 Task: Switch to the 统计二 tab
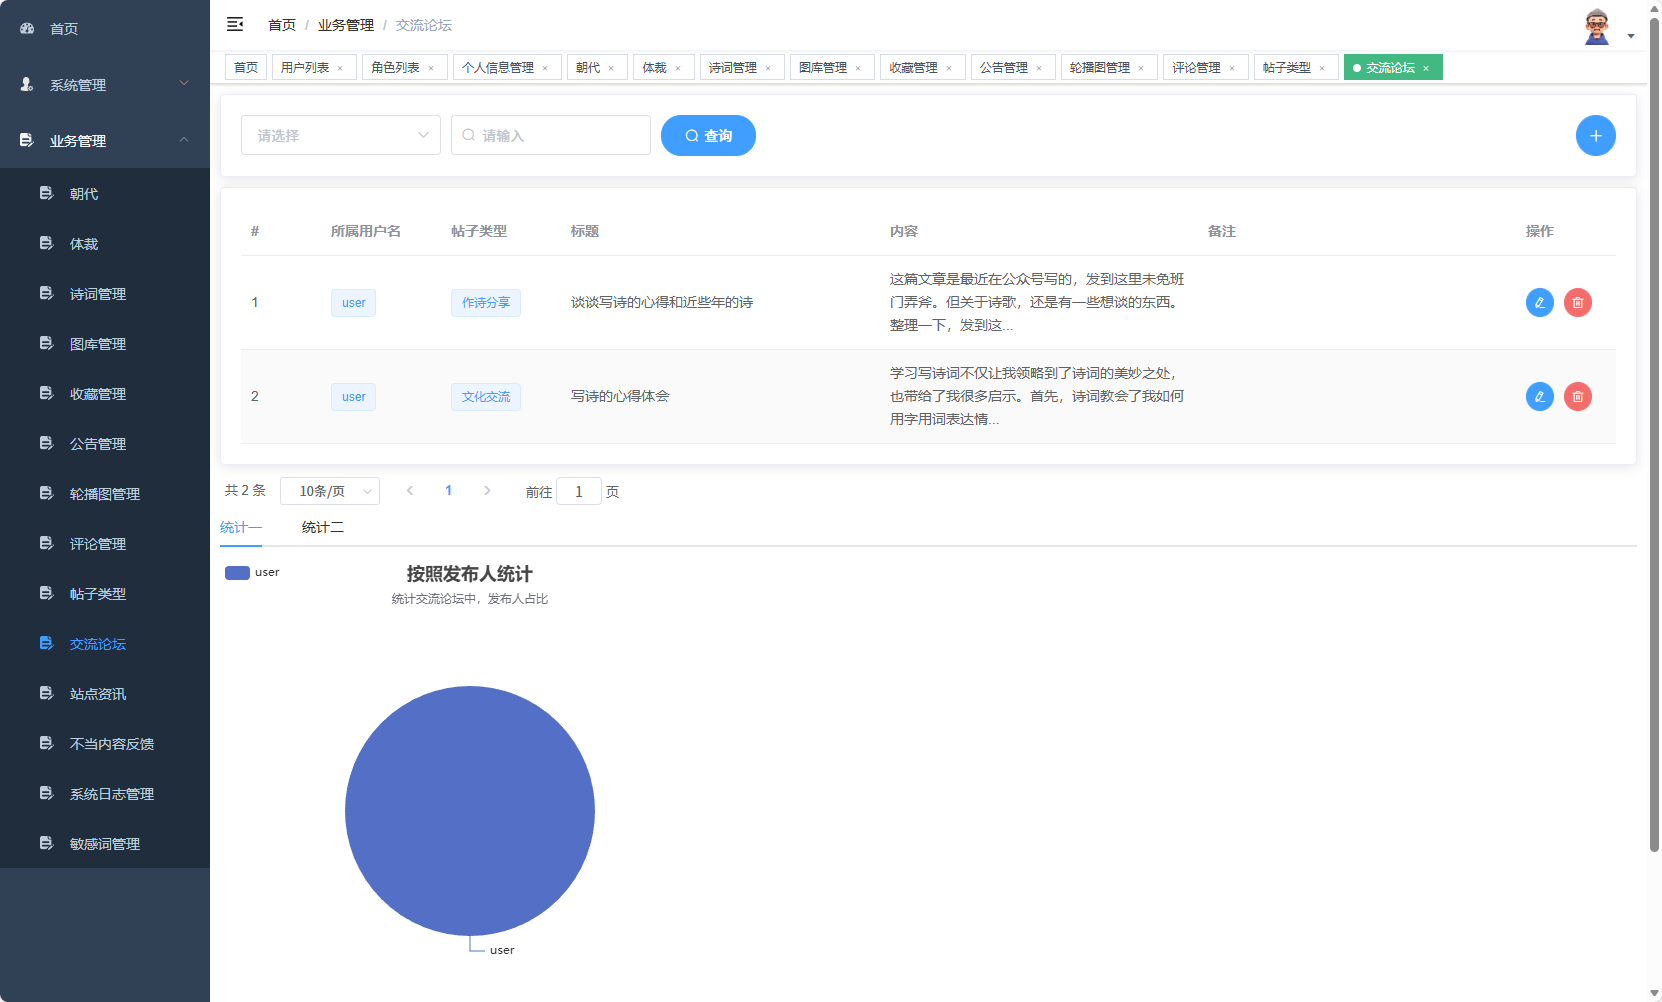[322, 526]
